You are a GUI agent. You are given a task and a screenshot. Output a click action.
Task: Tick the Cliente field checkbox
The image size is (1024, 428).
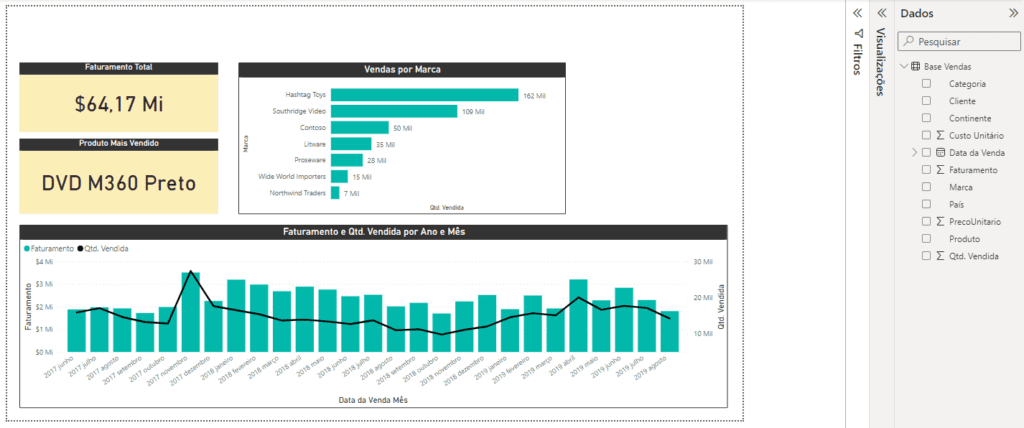926,101
